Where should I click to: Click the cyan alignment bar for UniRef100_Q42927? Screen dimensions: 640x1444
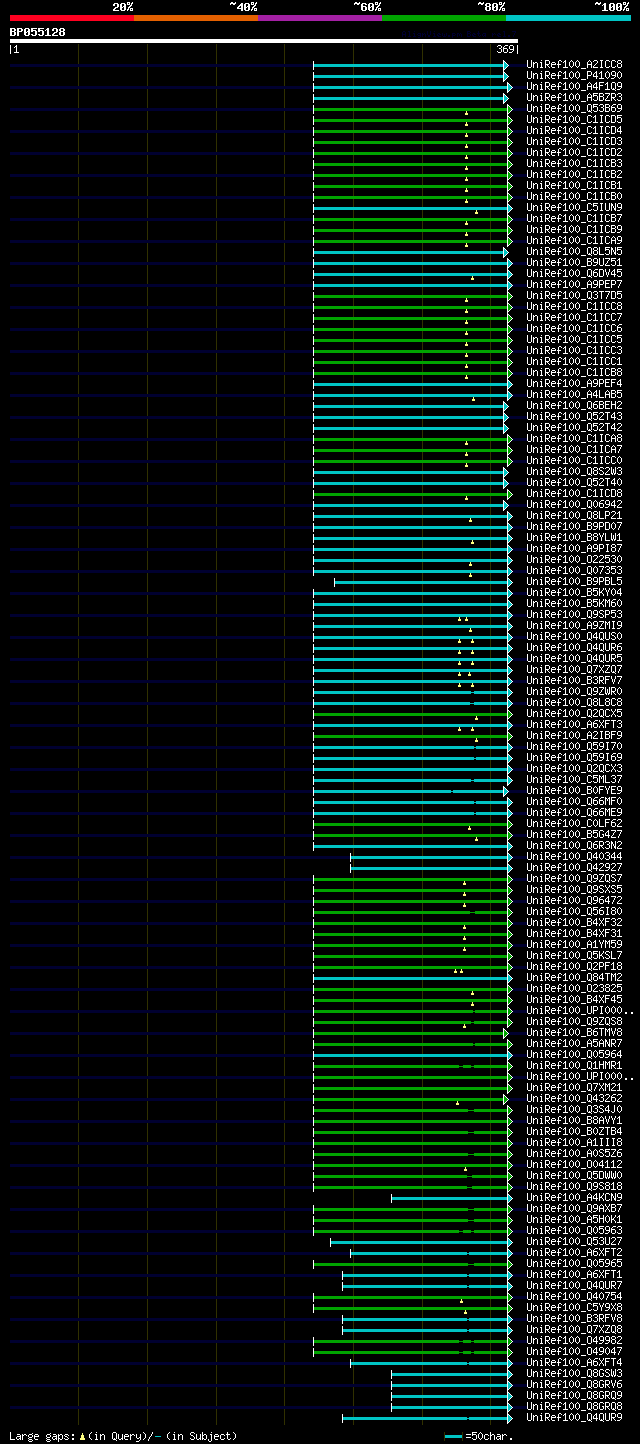click(430, 868)
